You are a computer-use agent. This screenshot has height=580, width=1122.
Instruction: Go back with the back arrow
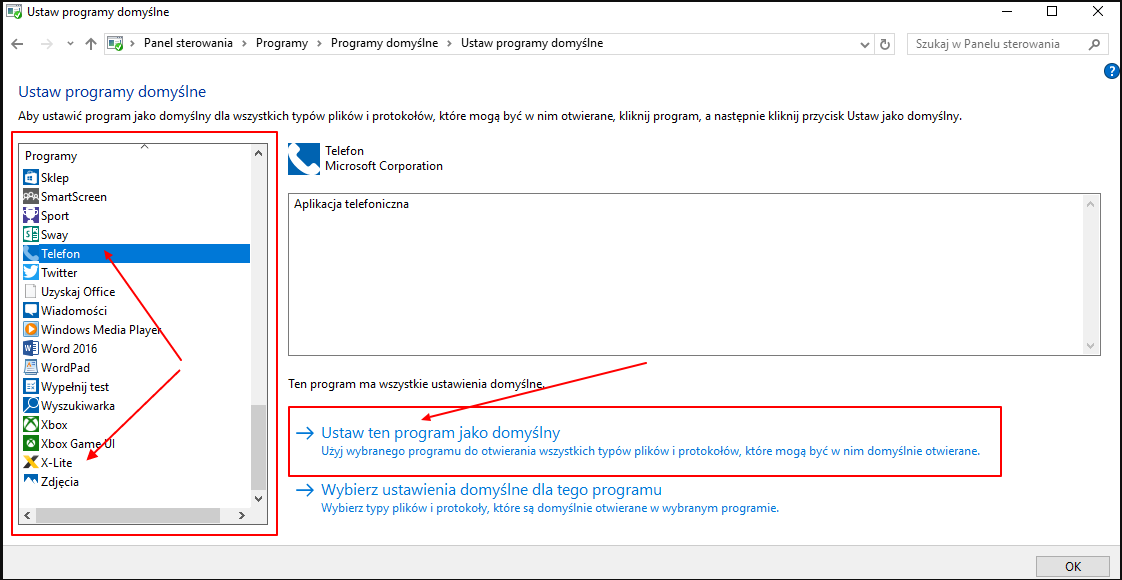[x=18, y=44]
